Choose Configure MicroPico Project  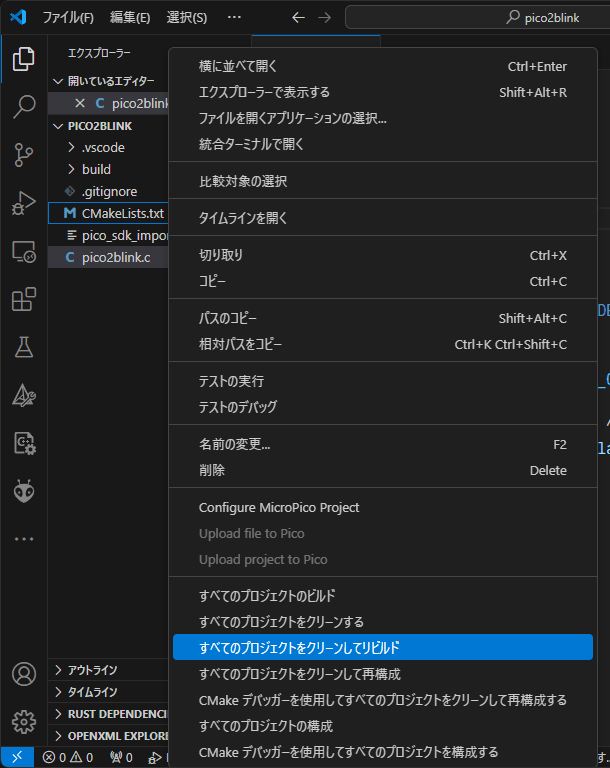383,507
